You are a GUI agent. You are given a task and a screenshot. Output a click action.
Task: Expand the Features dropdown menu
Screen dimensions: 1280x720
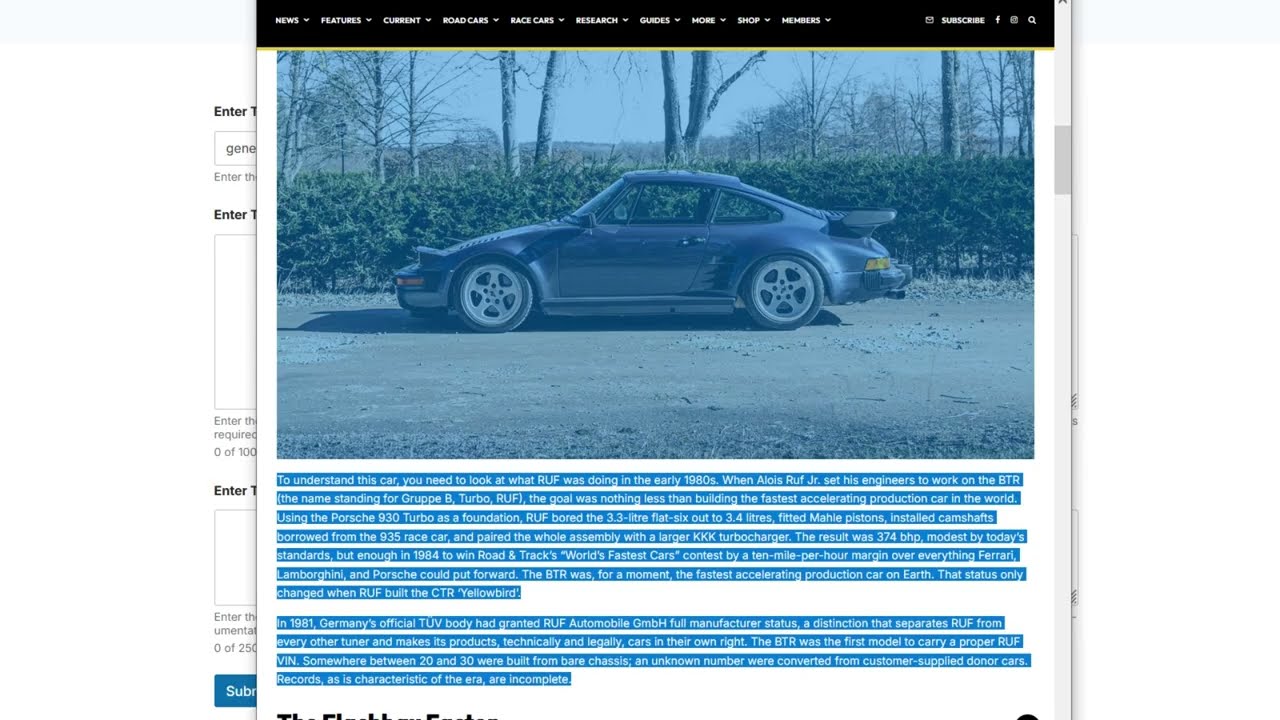(x=346, y=20)
